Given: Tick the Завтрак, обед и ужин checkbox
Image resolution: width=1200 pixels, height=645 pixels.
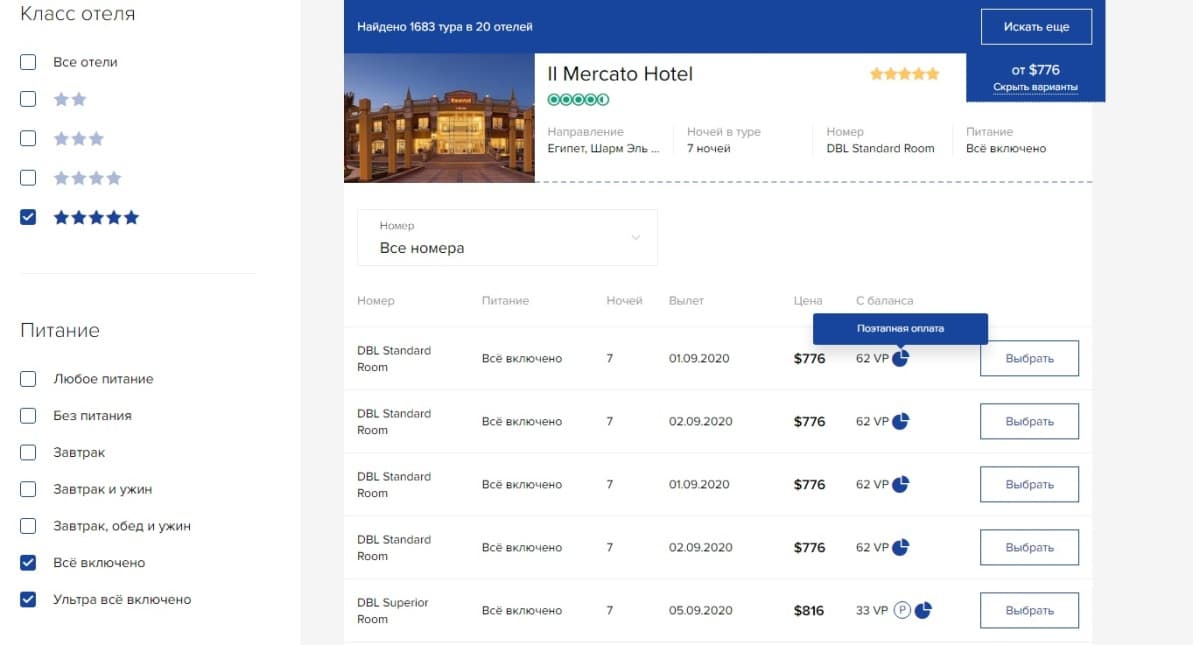Looking at the screenshot, I should pyautogui.click(x=28, y=526).
